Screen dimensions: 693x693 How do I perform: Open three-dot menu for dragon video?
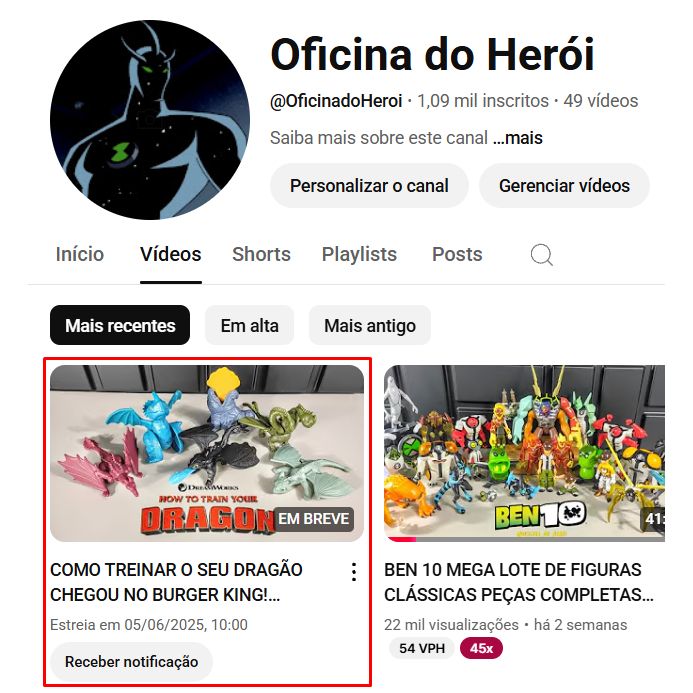(x=354, y=572)
